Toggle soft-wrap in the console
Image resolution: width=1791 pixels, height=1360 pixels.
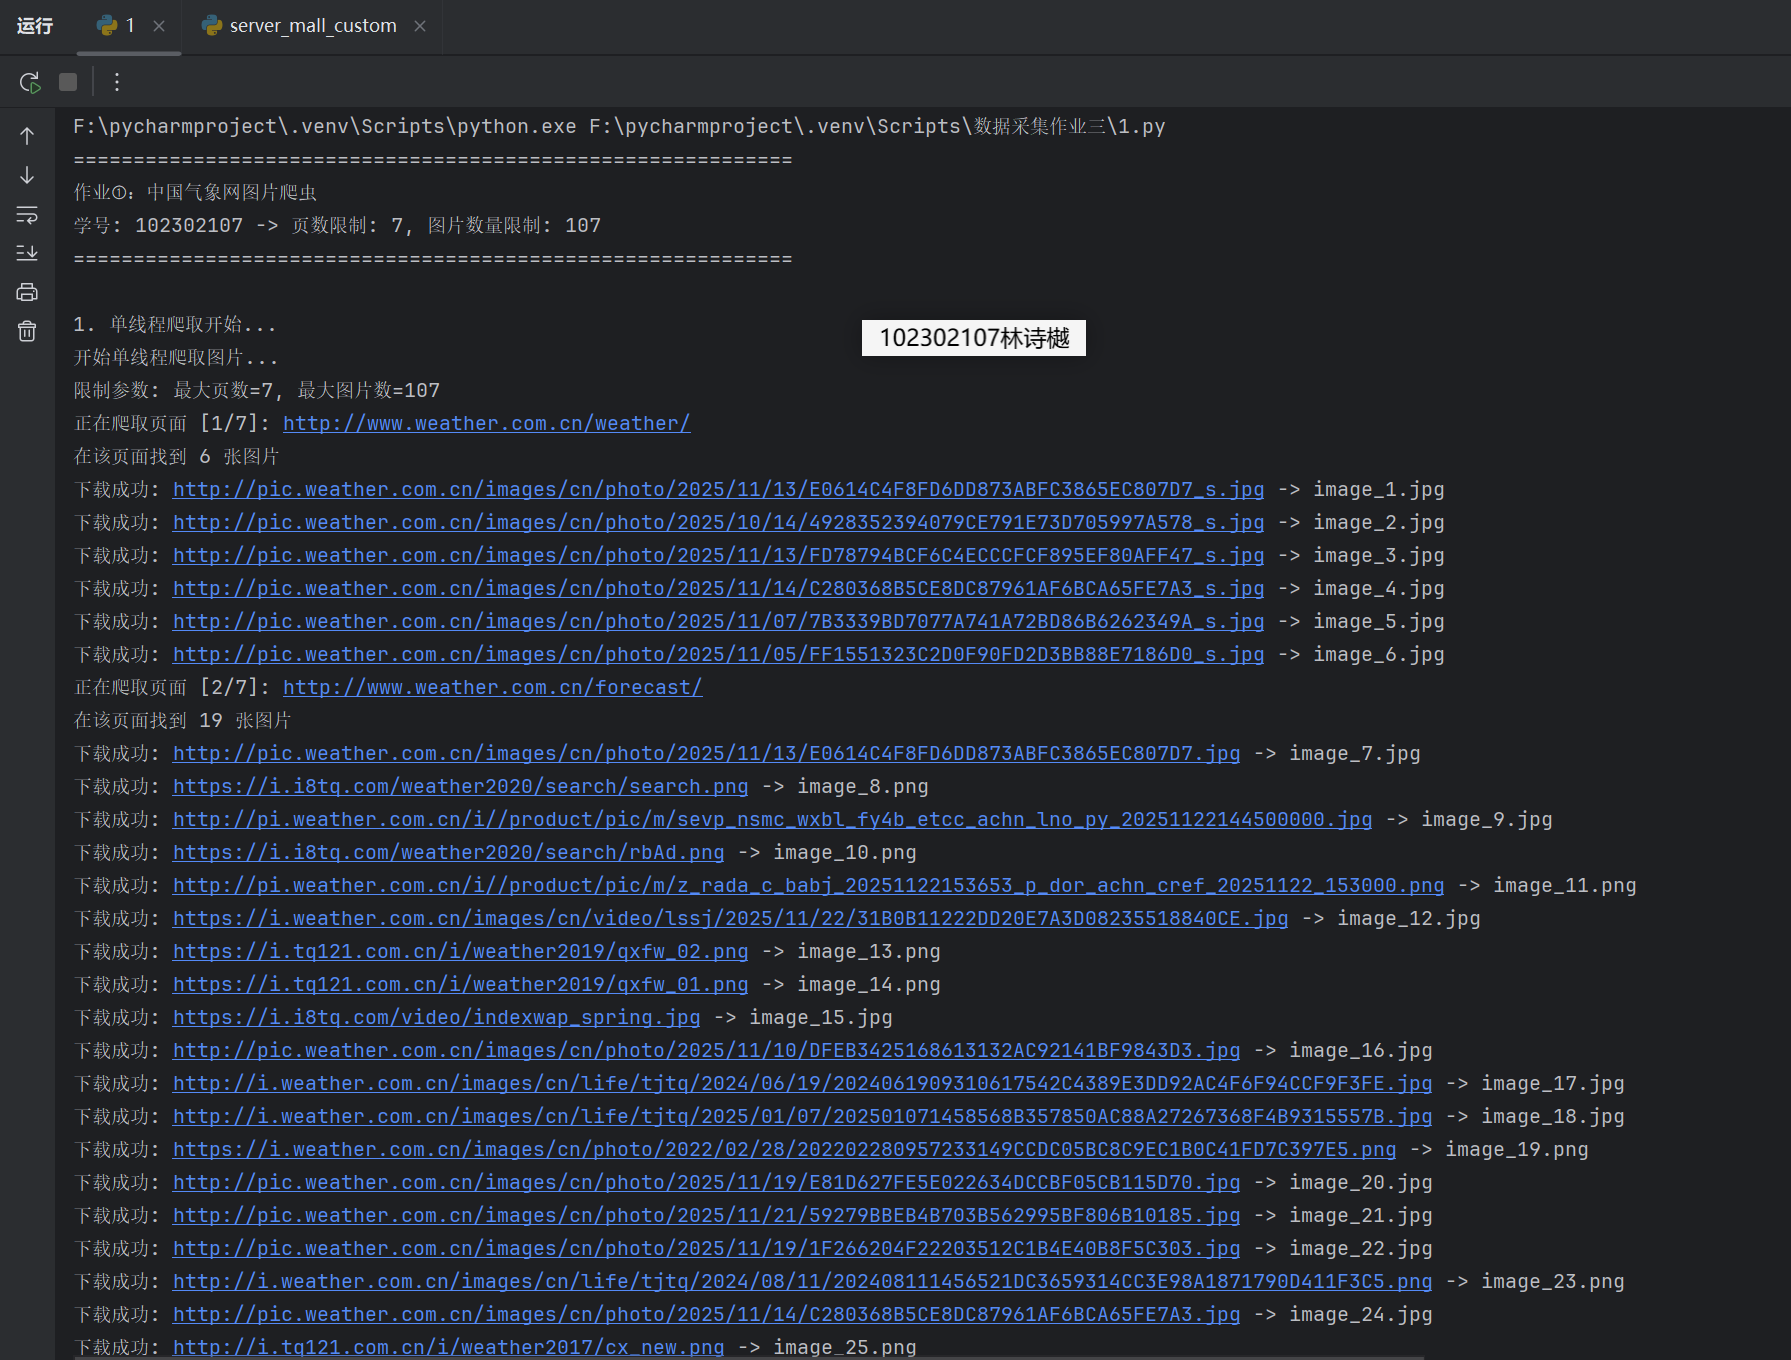point(27,214)
